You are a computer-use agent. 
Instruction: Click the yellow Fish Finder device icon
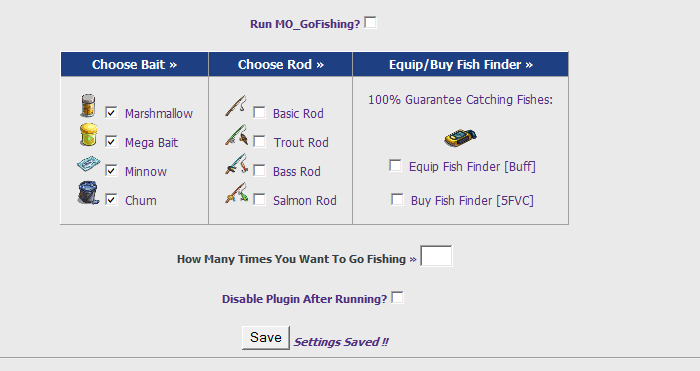pyautogui.click(x=460, y=138)
